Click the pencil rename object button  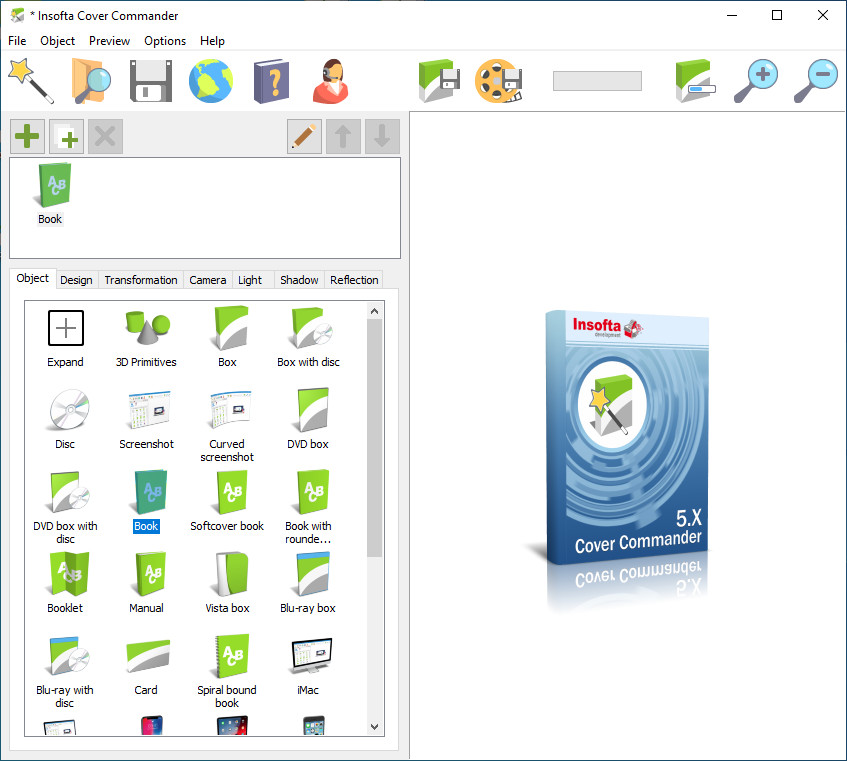pyautogui.click(x=304, y=137)
